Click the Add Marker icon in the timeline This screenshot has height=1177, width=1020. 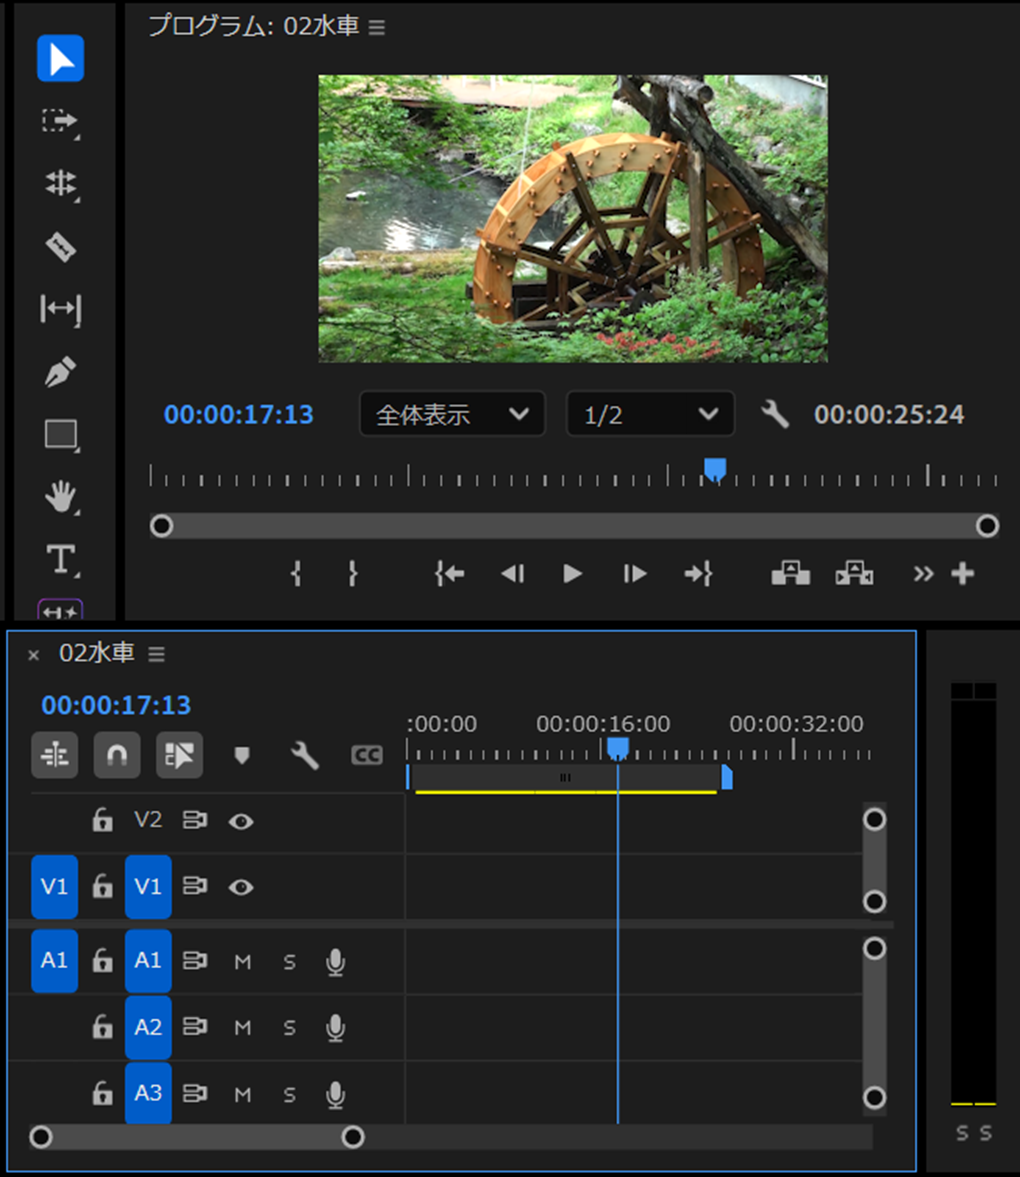[241, 755]
